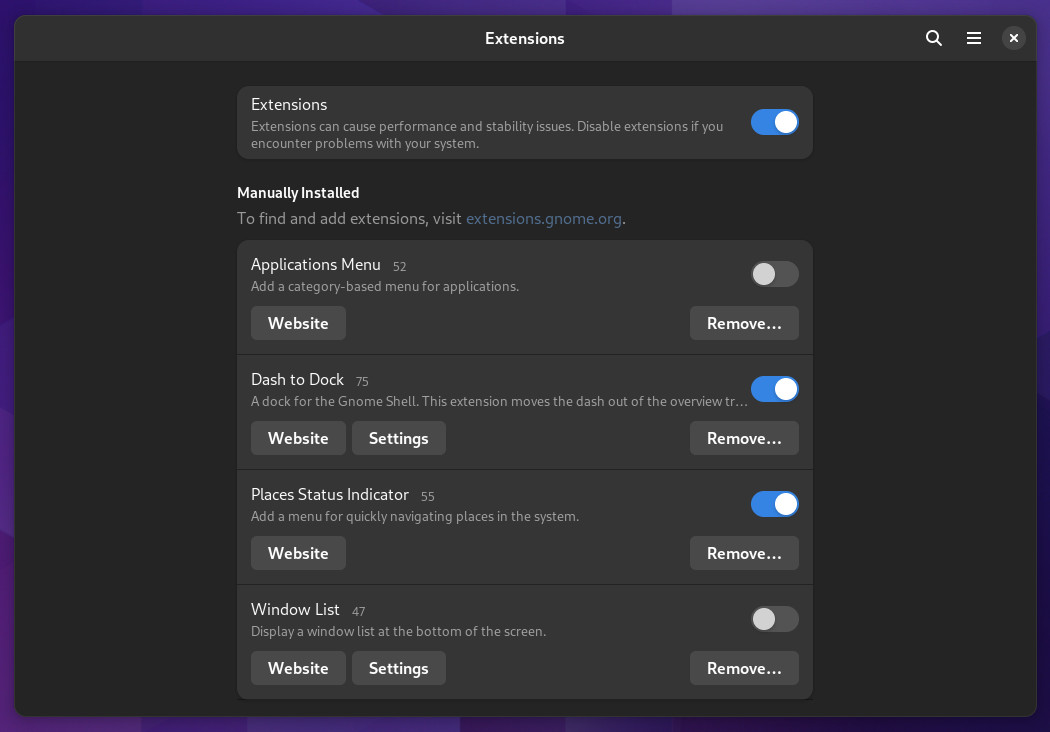Enable the Window List extension
This screenshot has height=732, width=1050.
tap(775, 619)
